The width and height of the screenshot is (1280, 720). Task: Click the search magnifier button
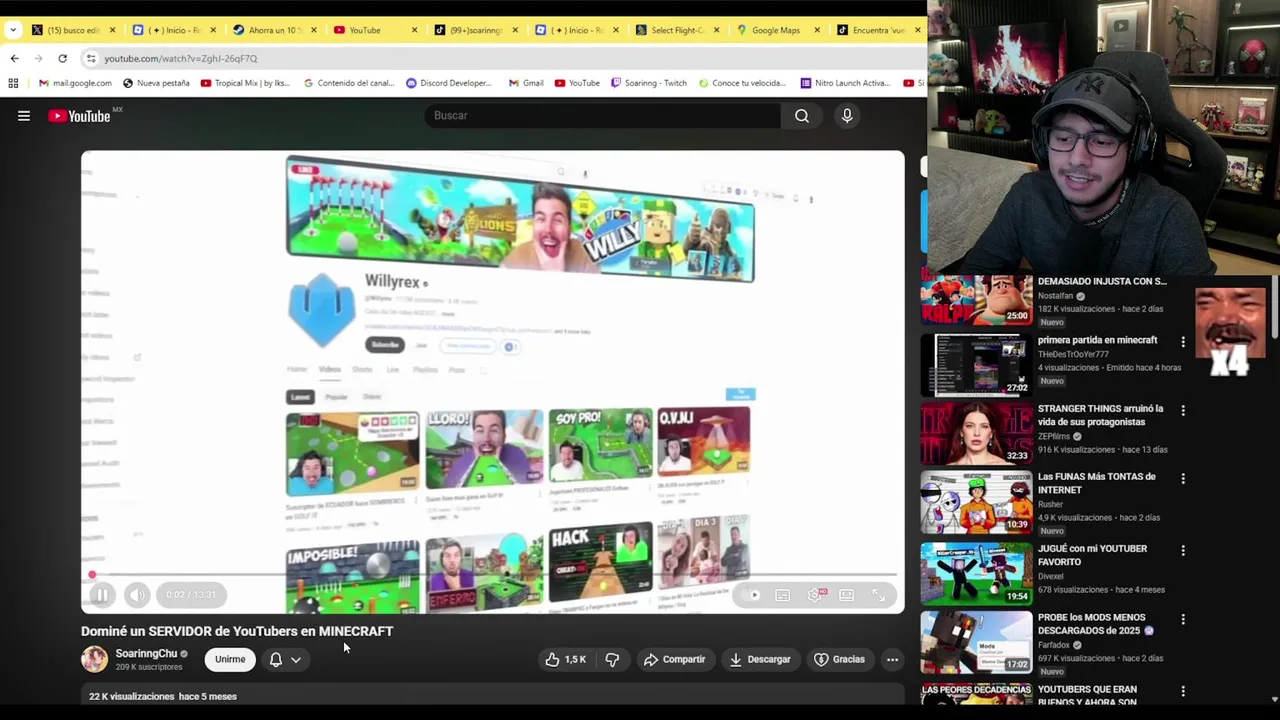(x=802, y=116)
